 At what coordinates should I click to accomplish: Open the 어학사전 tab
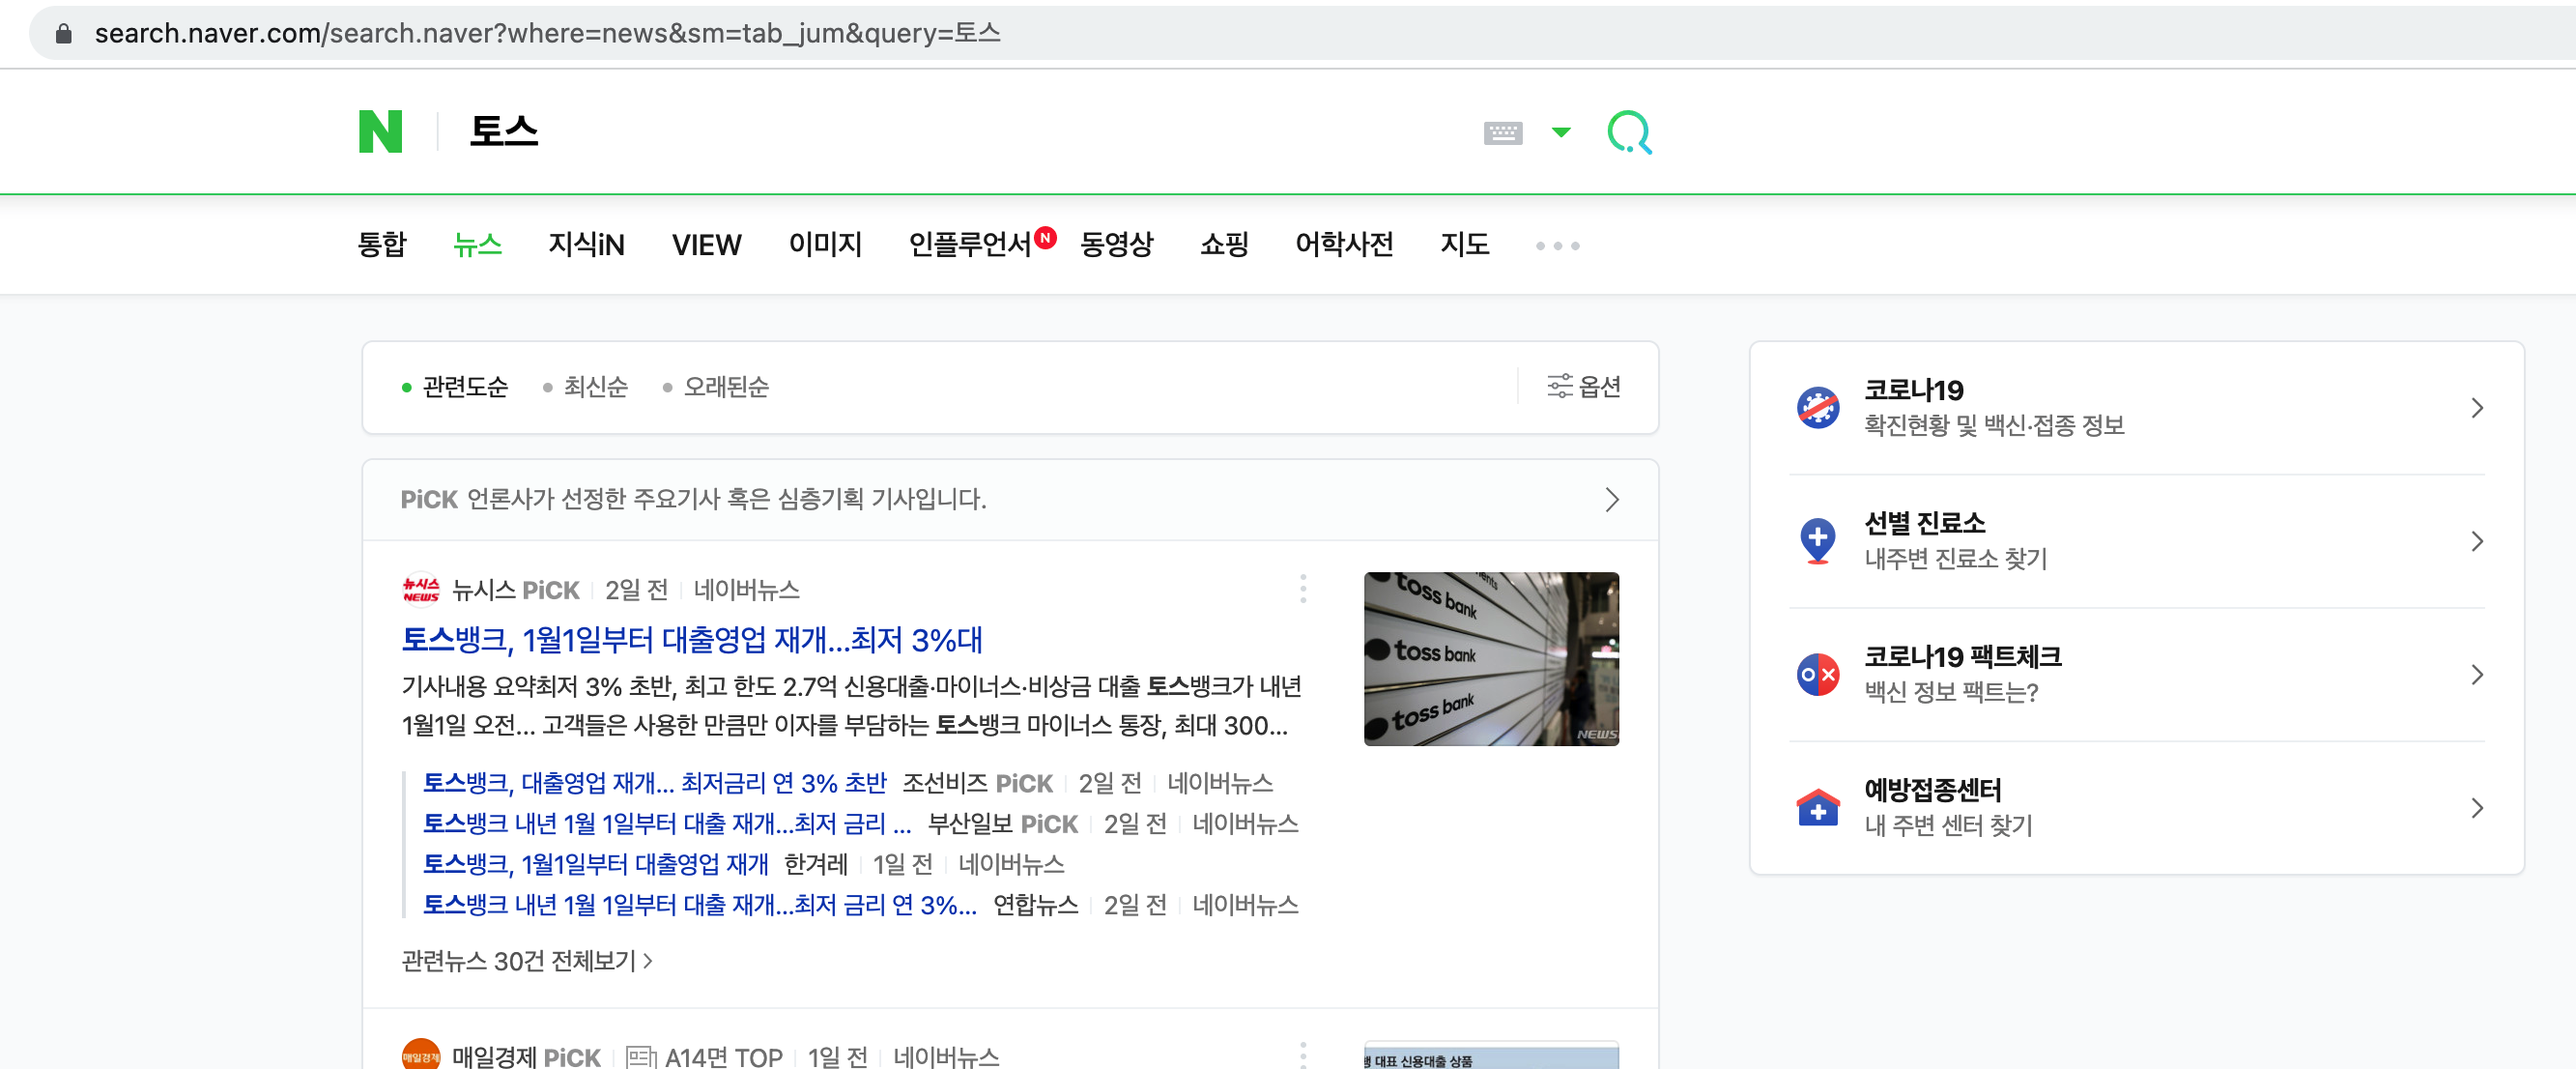click(1344, 244)
